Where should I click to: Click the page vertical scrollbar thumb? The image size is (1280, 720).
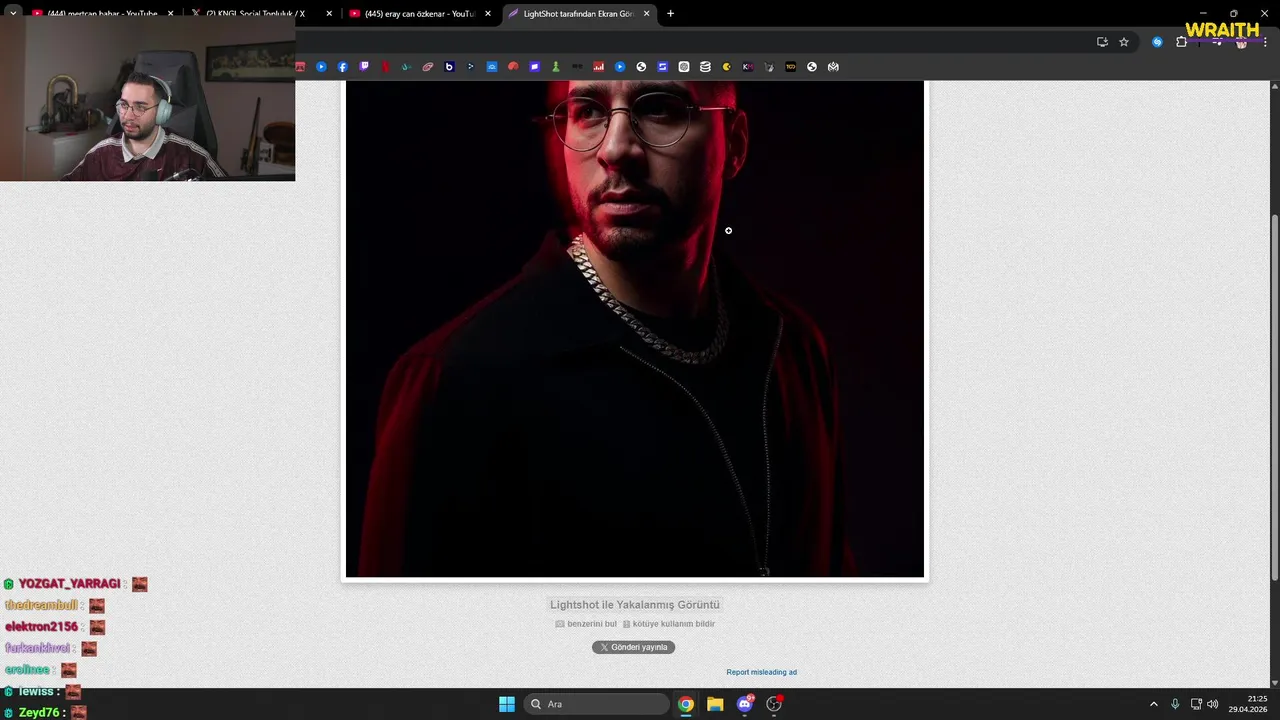tap(1274, 397)
